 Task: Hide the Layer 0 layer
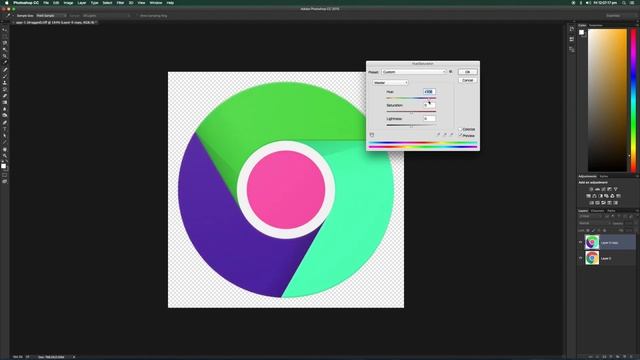pyautogui.click(x=580, y=258)
